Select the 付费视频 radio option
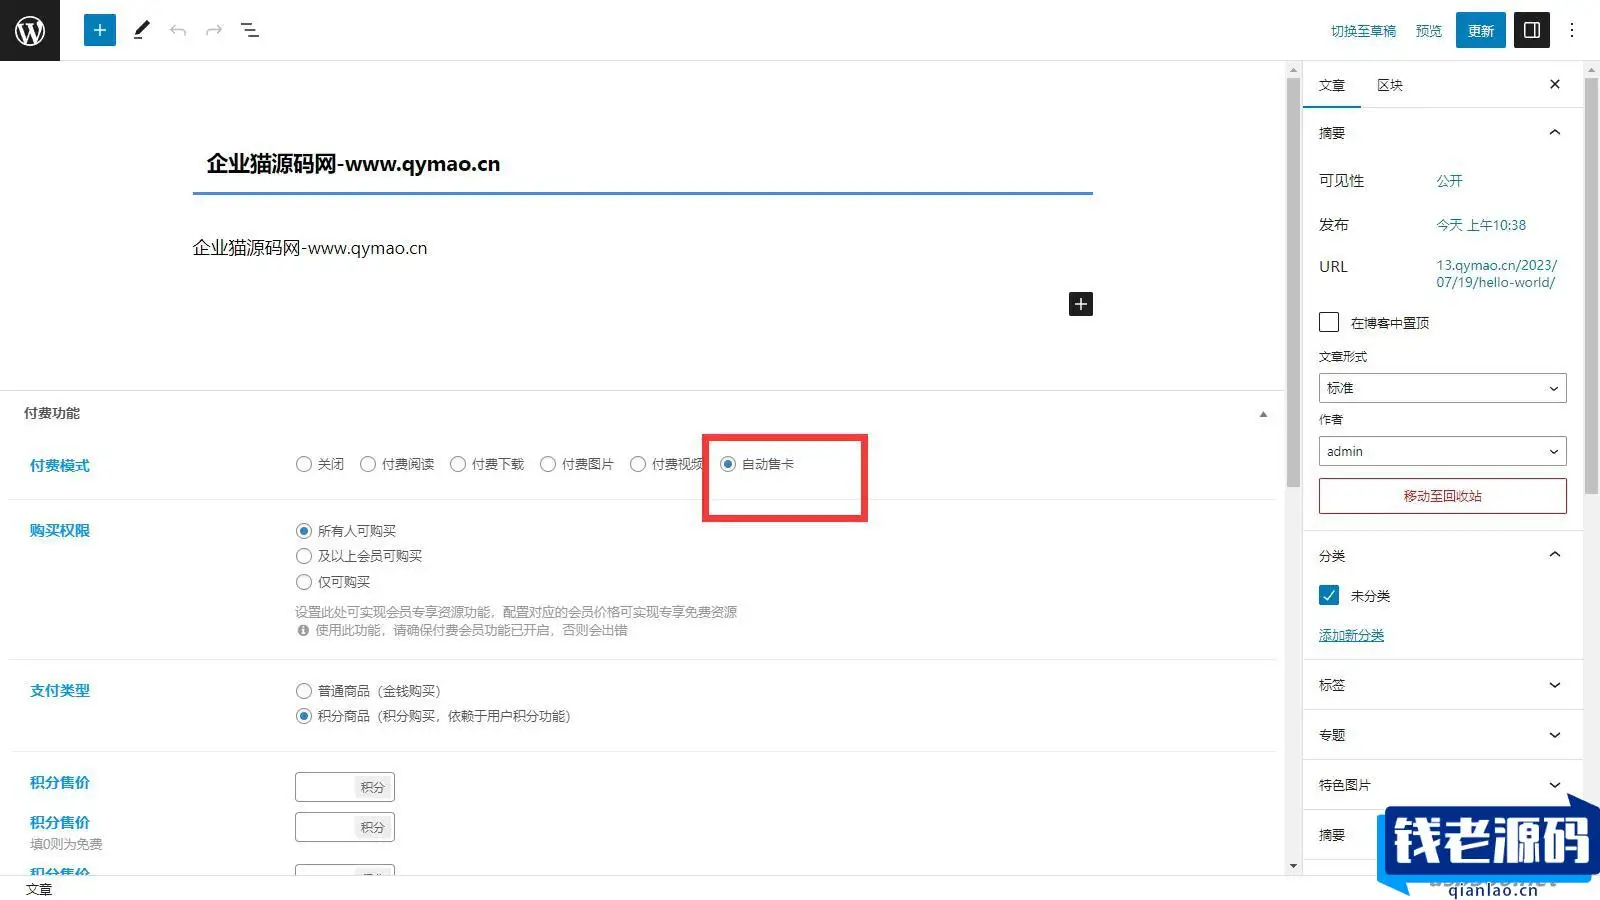 coord(638,464)
